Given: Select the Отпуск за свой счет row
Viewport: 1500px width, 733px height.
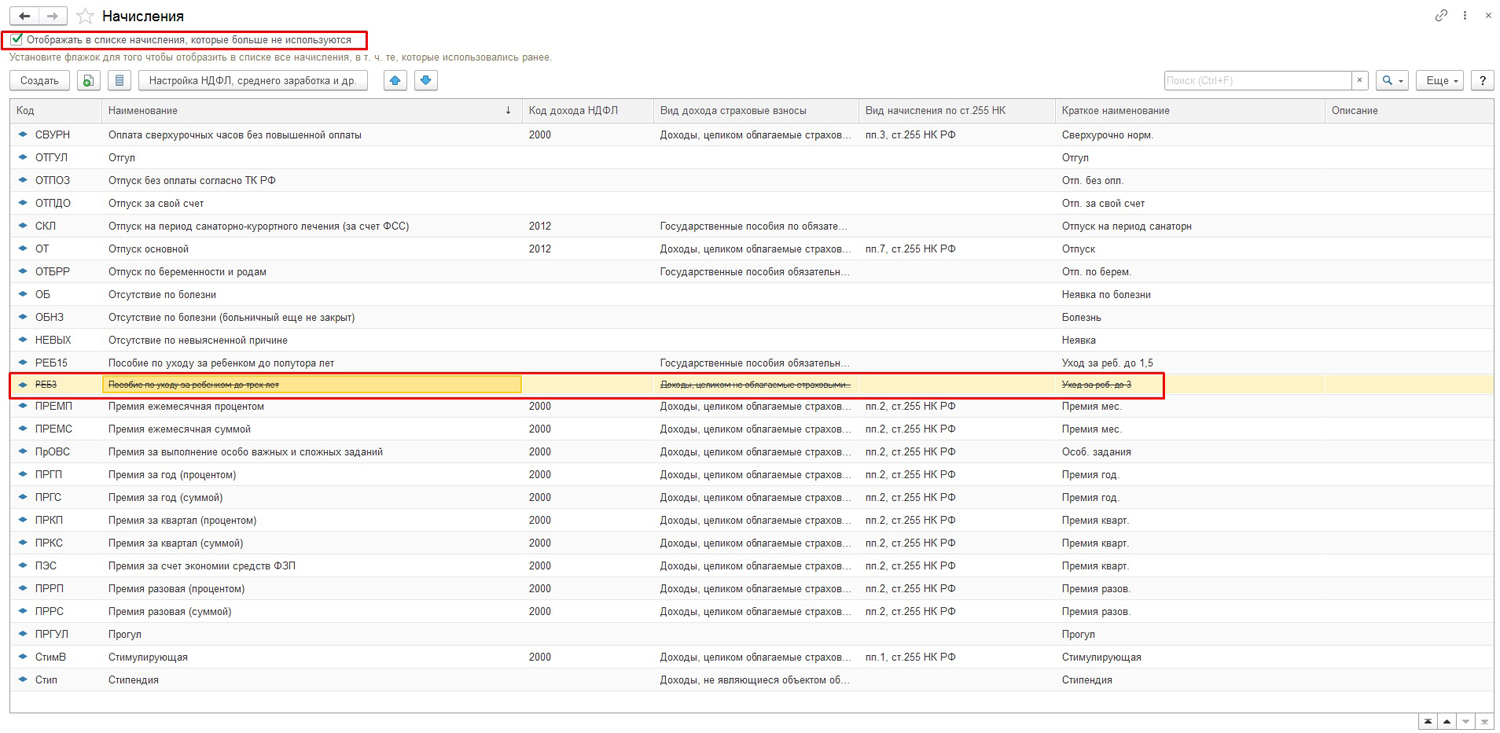Looking at the screenshot, I should coord(752,203).
